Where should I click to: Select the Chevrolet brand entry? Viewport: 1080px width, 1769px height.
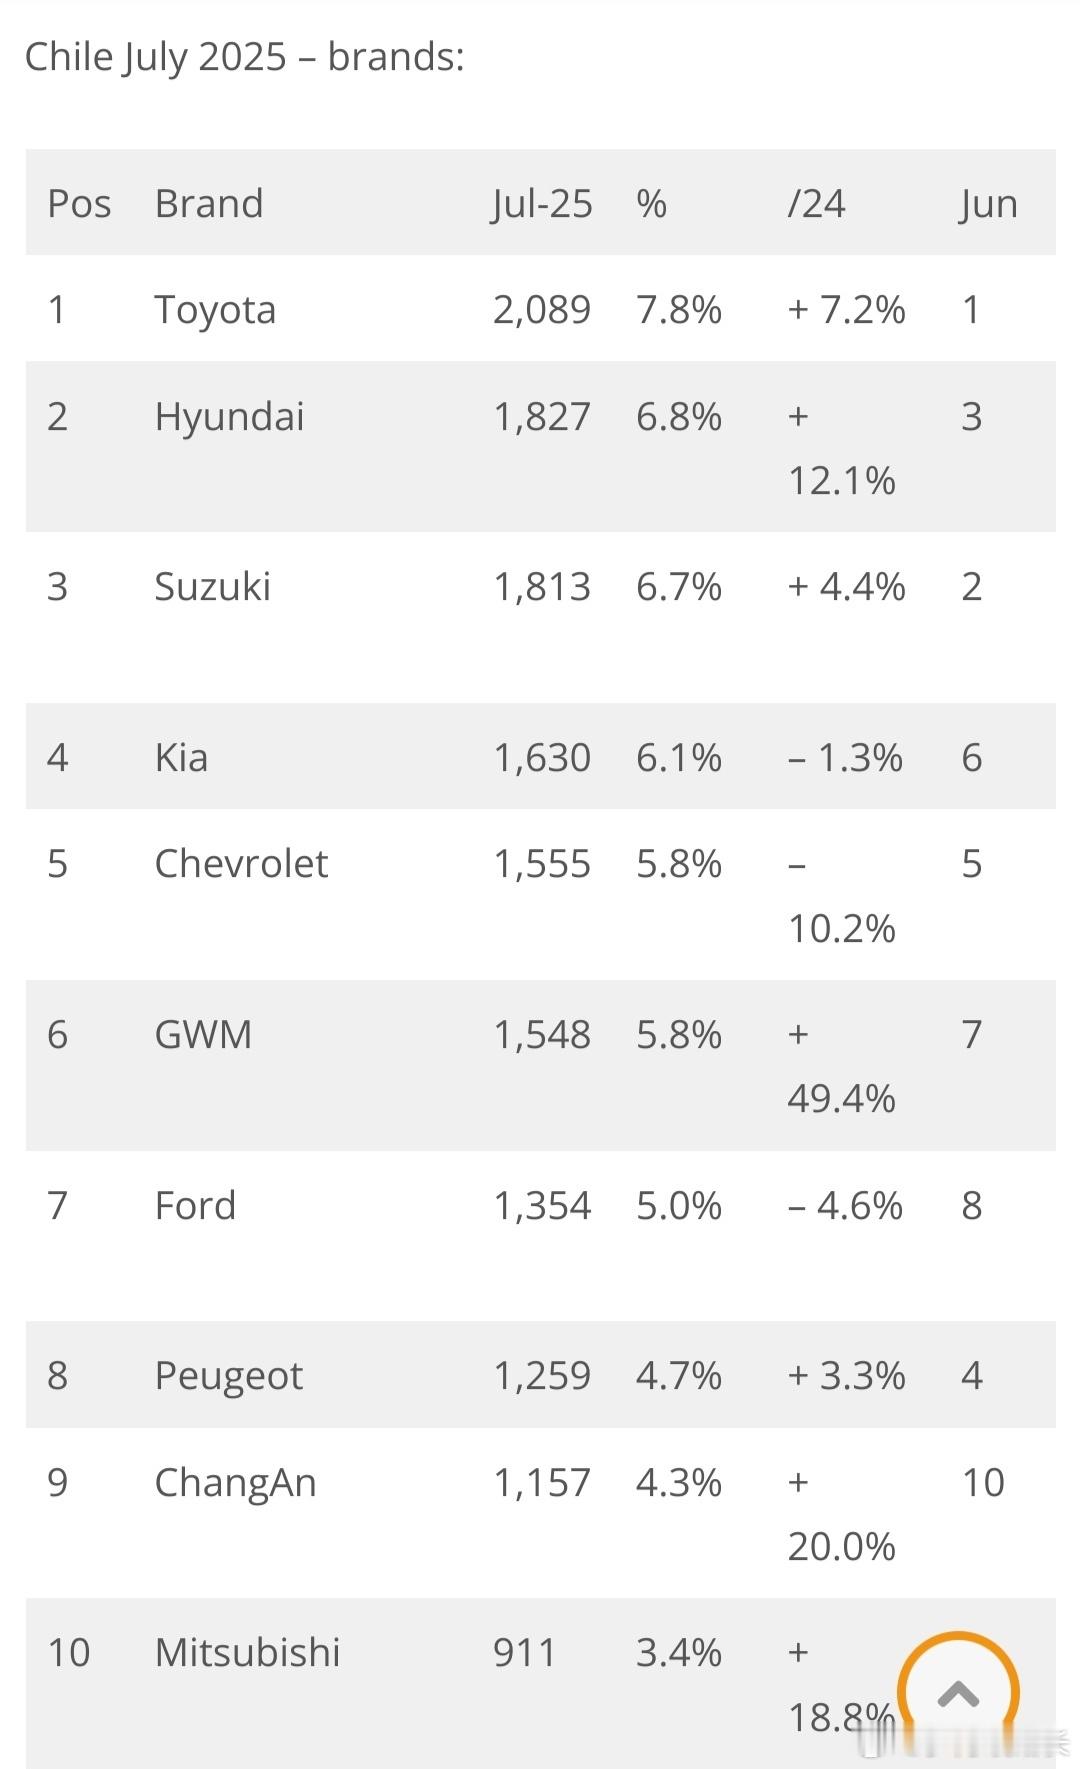point(241,863)
